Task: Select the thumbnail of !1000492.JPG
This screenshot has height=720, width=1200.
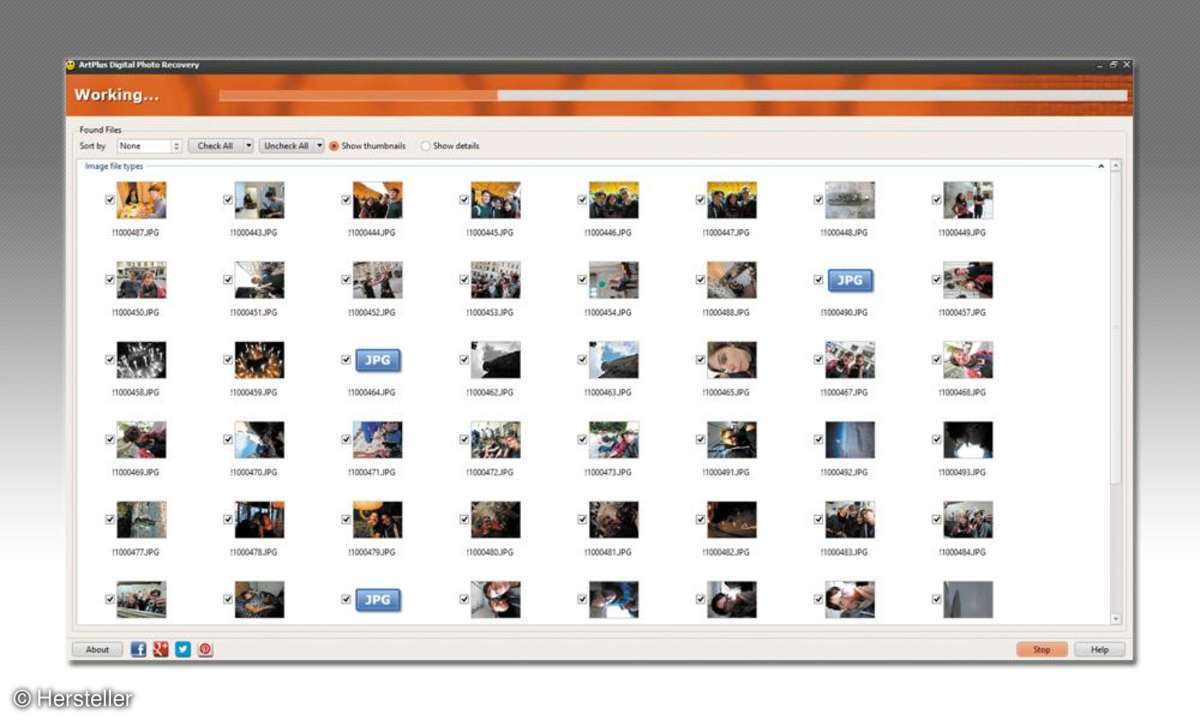Action: [x=850, y=439]
